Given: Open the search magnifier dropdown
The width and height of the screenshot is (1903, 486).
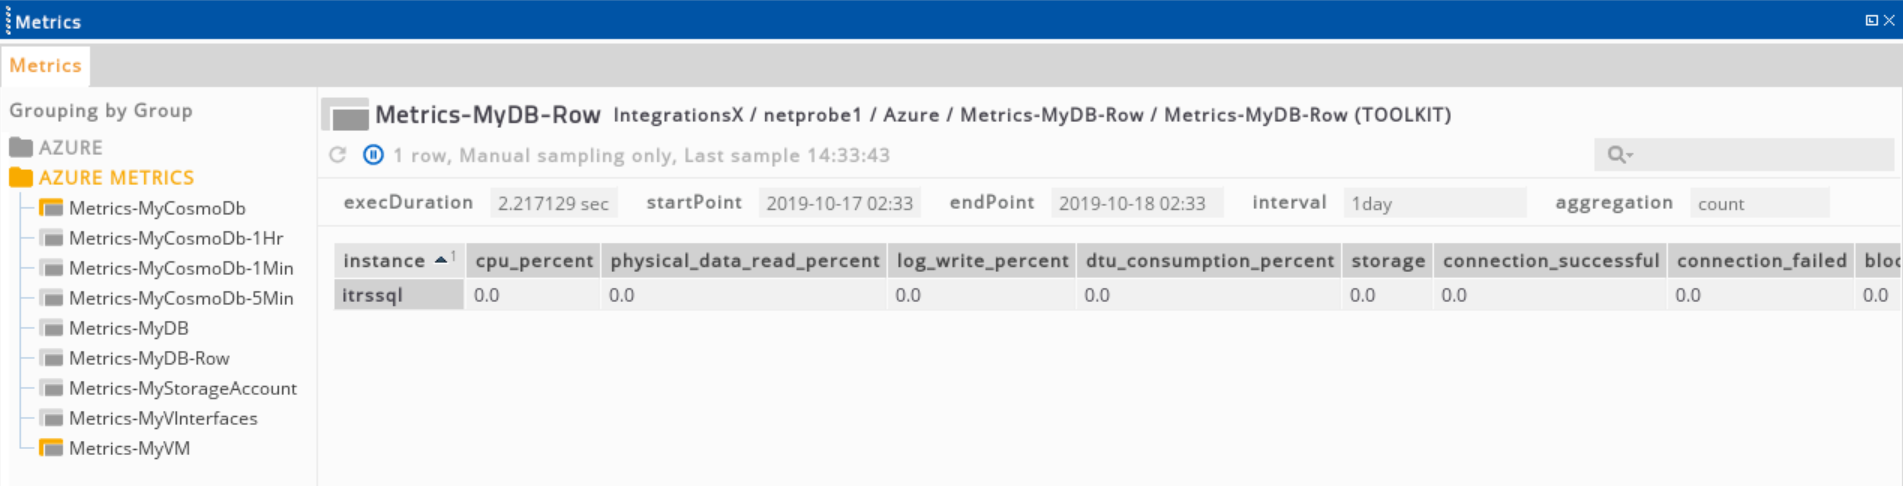Looking at the screenshot, I should (1619, 155).
